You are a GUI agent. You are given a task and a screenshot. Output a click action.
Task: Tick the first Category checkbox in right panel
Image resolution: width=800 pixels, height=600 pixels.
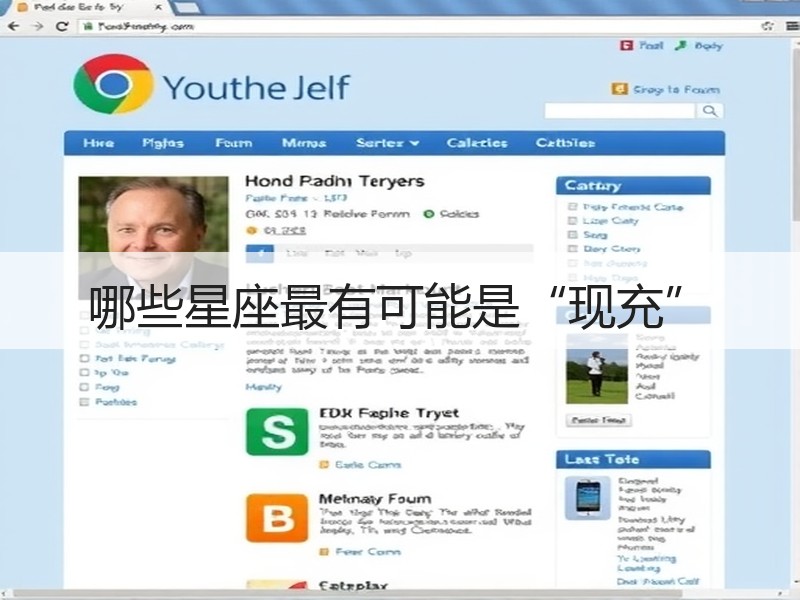tap(572, 207)
